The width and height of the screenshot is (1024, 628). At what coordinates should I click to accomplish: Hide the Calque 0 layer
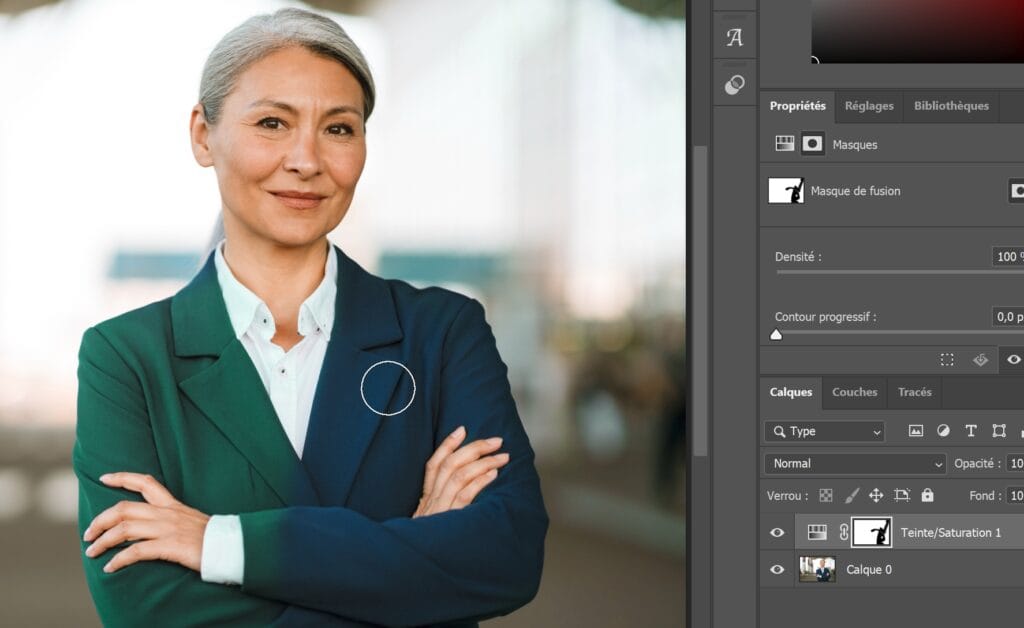pos(777,570)
